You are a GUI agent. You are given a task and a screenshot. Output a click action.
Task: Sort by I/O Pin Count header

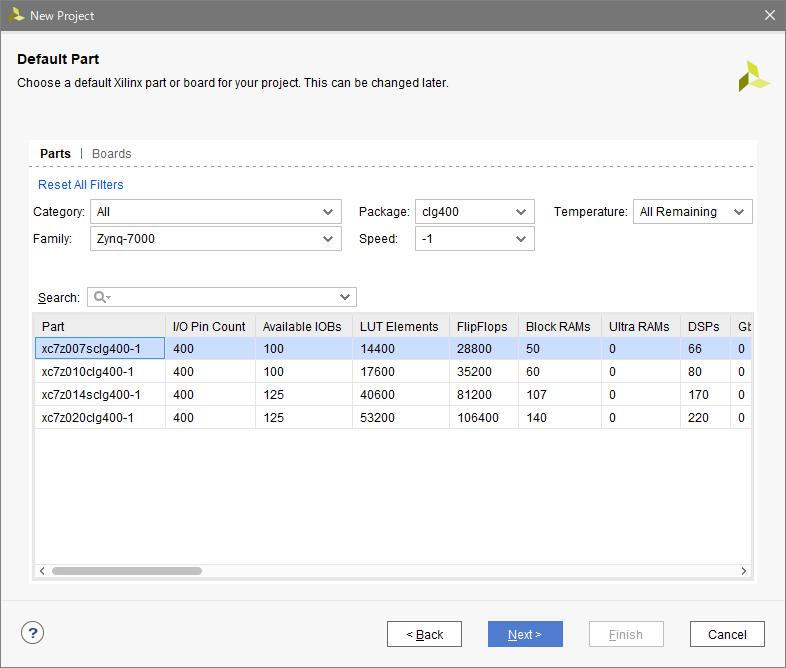pos(211,326)
